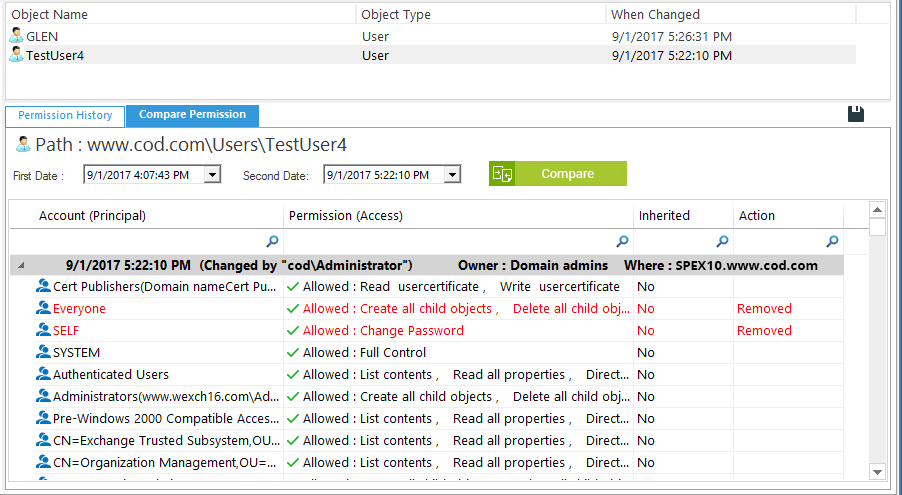Click green checkmark in Everyone row

293,309
